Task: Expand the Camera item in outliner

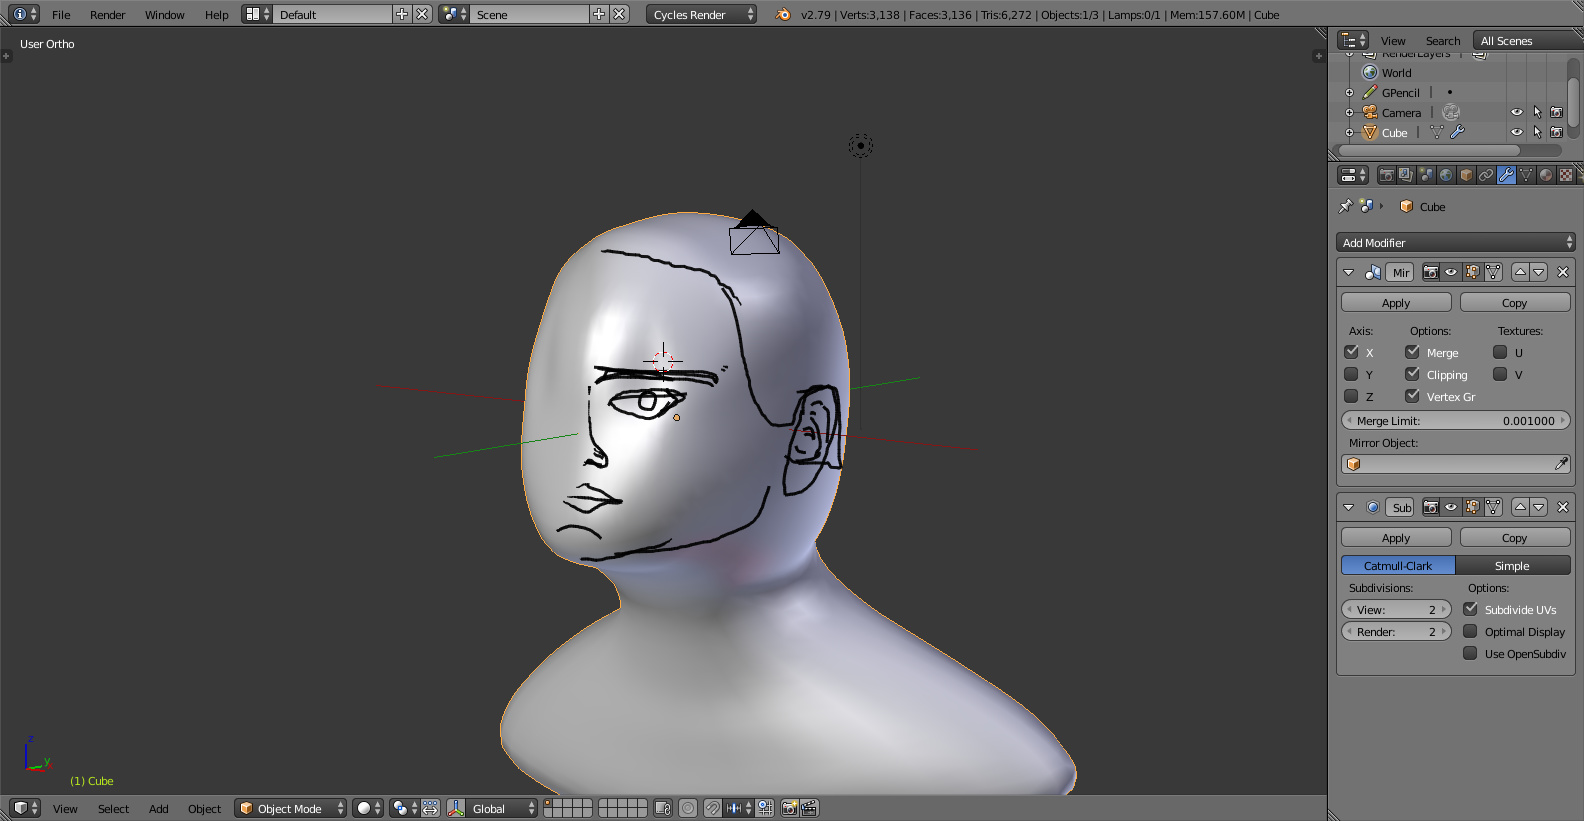Action: pyautogui.click(x=1349, y=112)
